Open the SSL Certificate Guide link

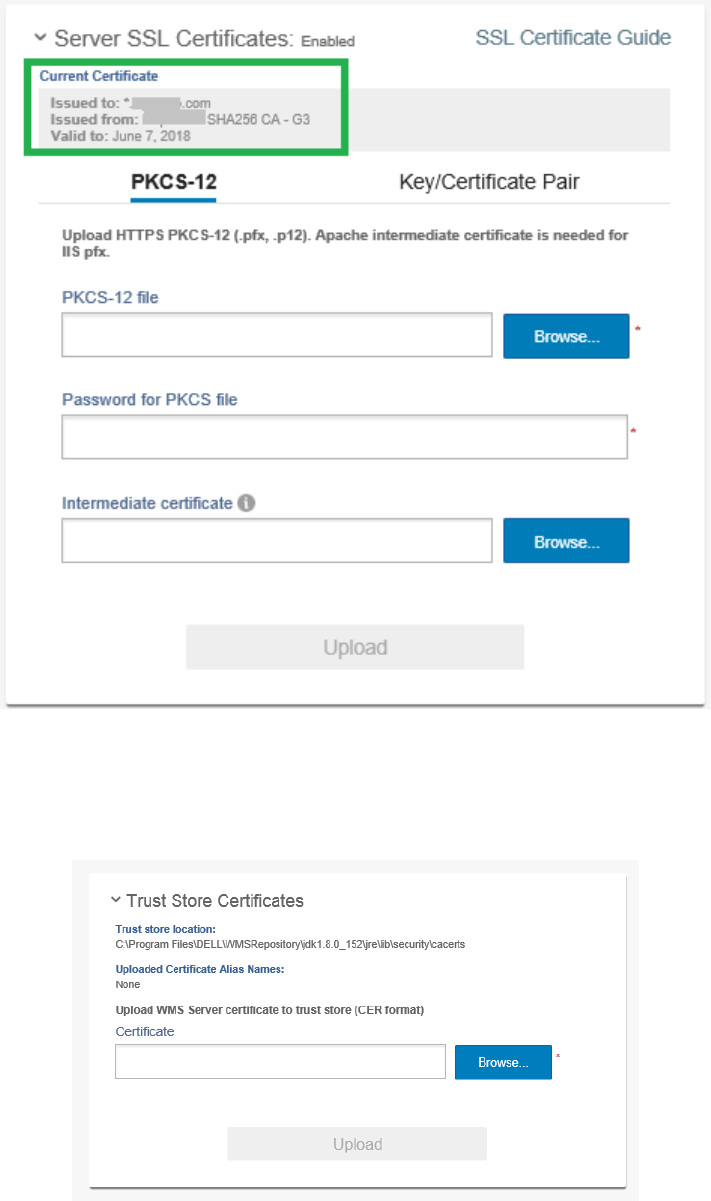pyautogui.click(x=573, y=38)
